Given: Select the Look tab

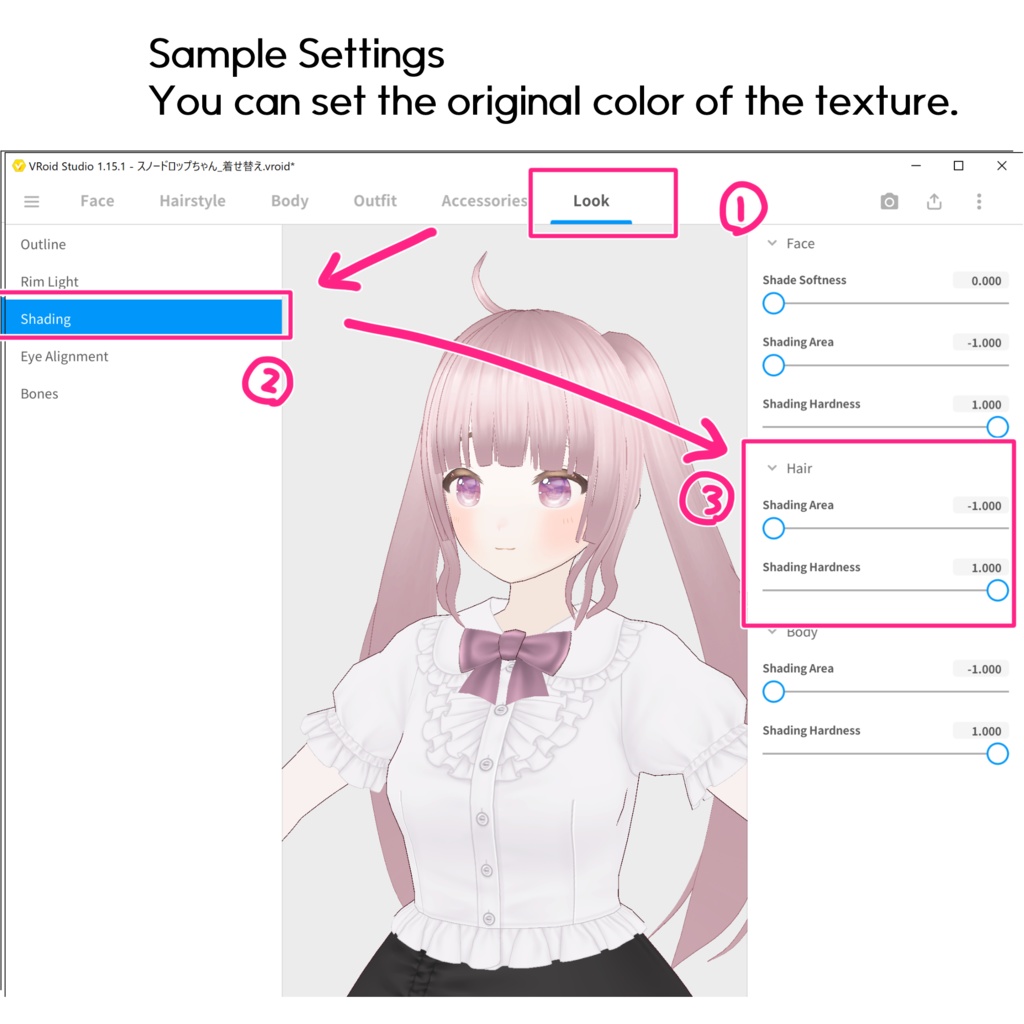Looking at the screenshot, I should [590, 201].
